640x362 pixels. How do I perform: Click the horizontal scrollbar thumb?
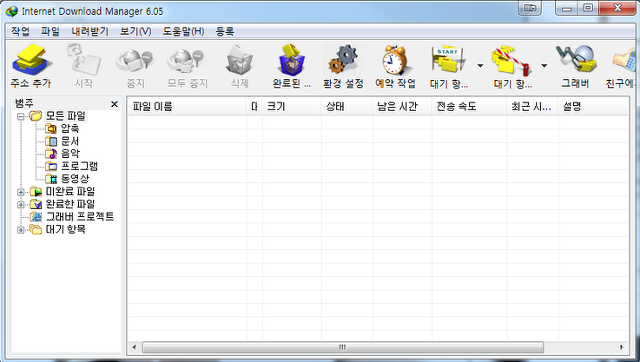tap(343, 347)
